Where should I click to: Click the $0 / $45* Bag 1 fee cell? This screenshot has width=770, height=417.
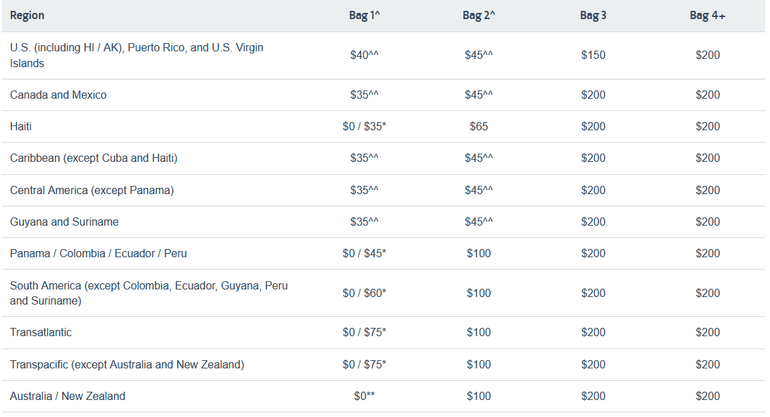tap(364, 254)
